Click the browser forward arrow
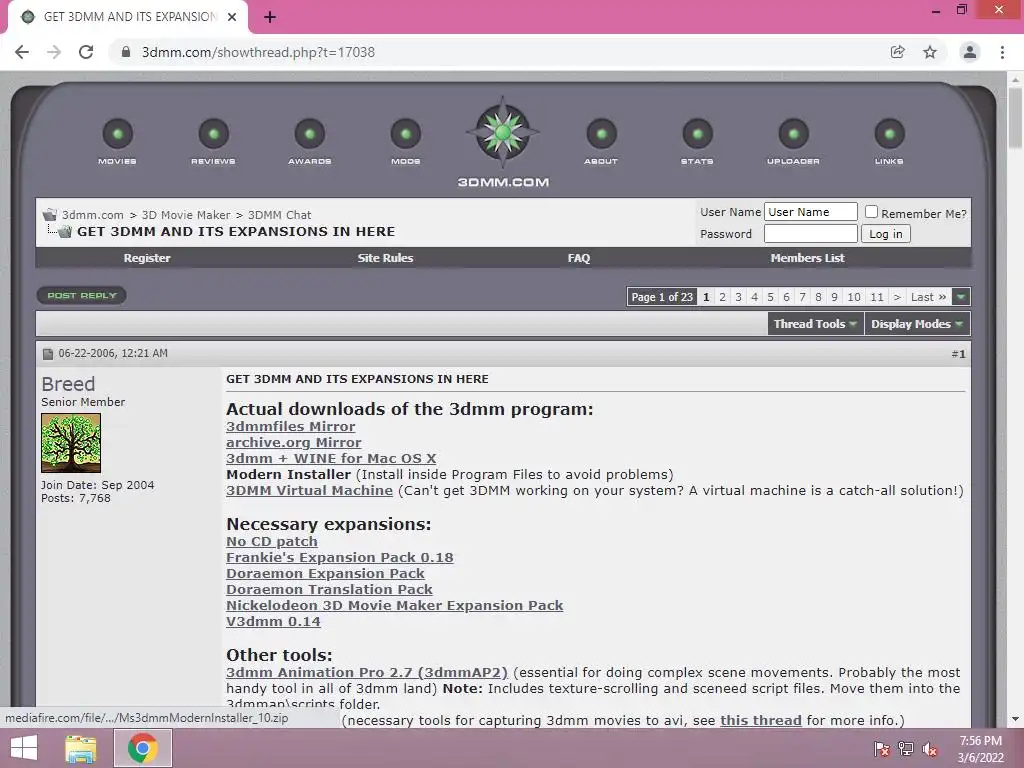The height and width of the screenshot is (768, 1024). click(54, 52)
